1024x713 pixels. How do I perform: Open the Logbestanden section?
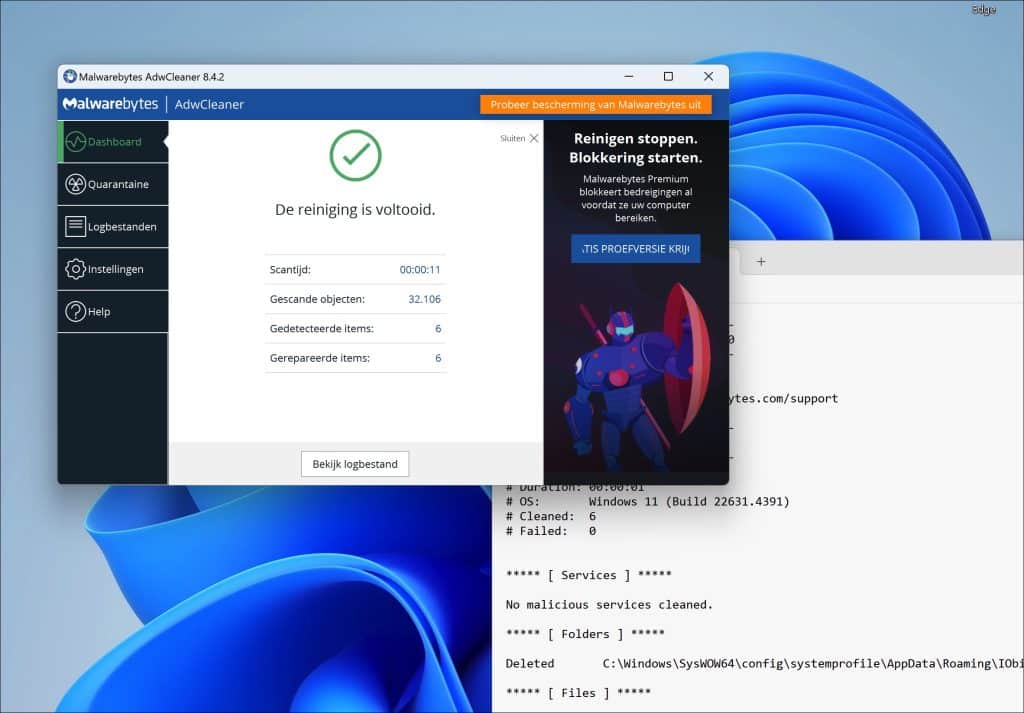point(113,227)
